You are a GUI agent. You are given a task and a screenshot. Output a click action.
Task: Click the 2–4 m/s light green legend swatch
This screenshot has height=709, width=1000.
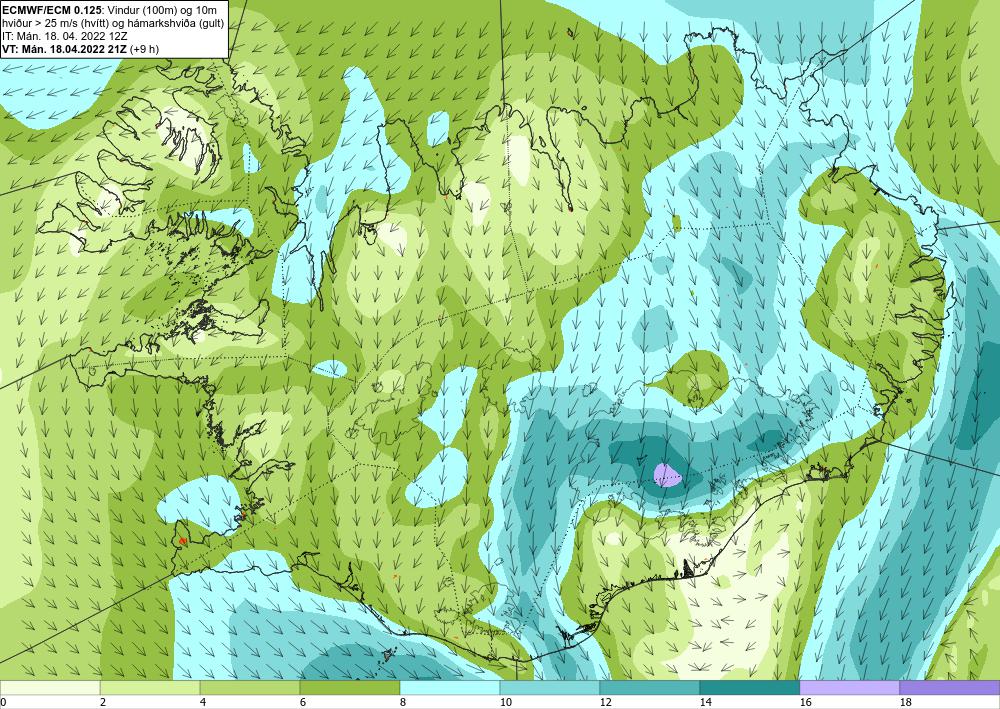pyautogui.click(x=150, y=687)
